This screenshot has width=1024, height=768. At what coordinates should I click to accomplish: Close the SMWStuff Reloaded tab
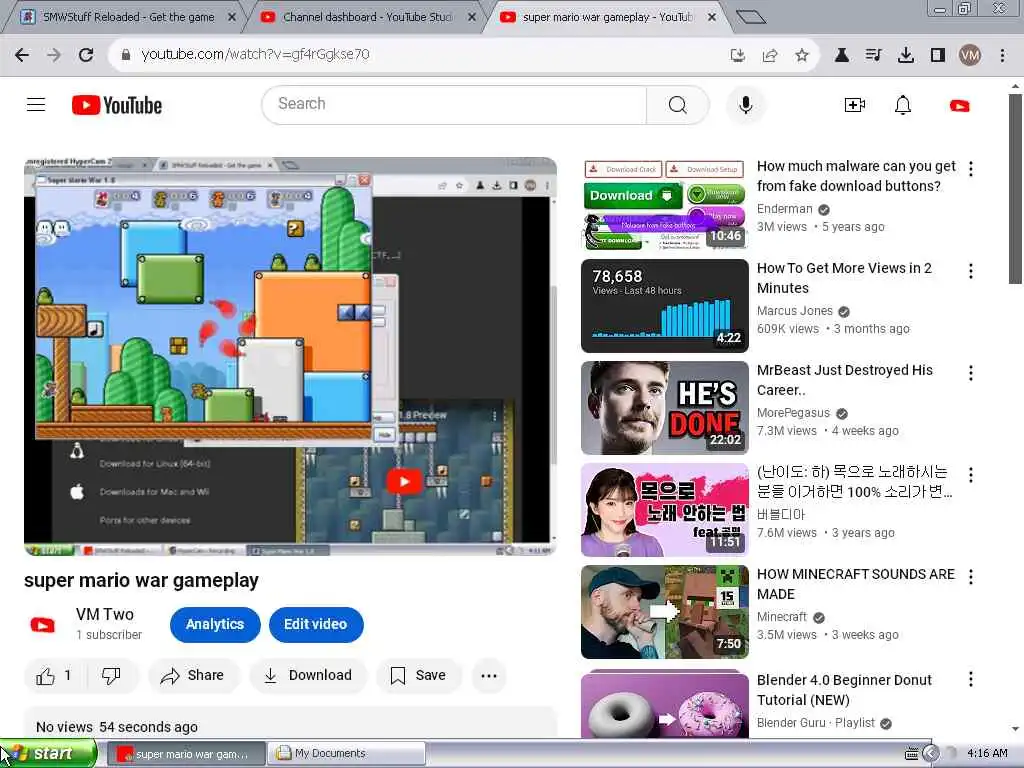(x=231, y=18)
